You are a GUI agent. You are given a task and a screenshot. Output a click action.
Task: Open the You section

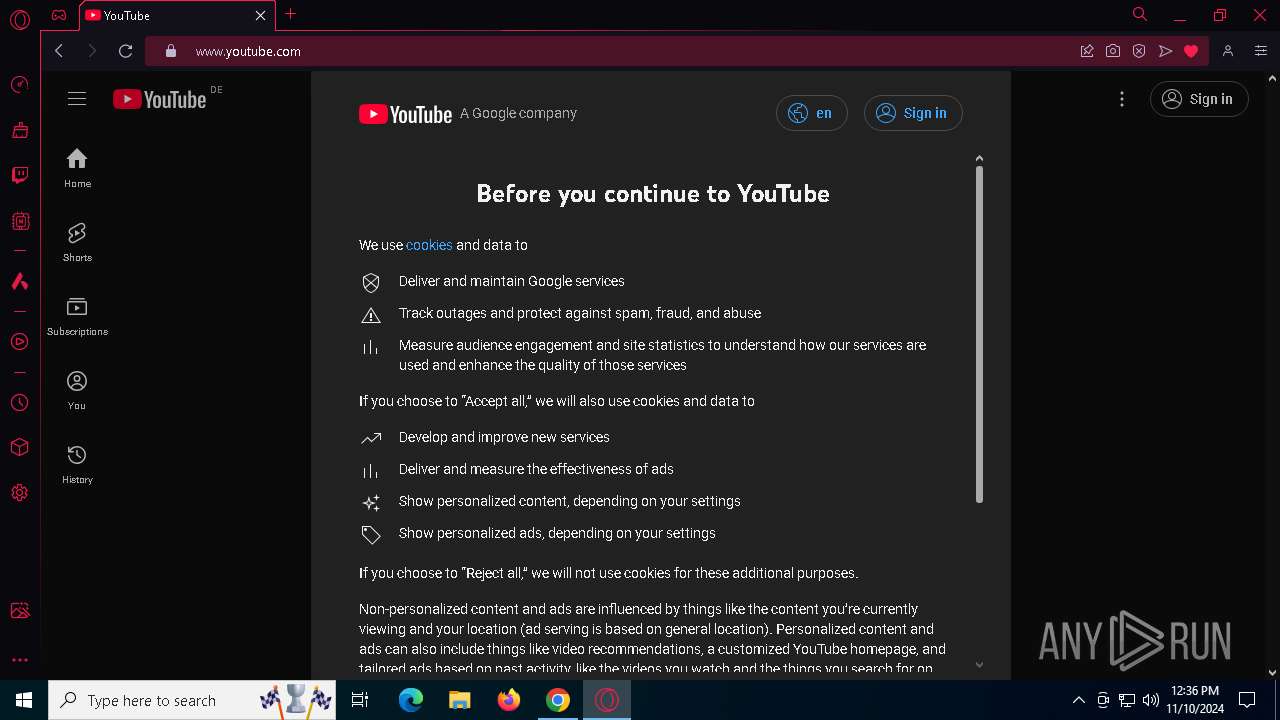77,390
